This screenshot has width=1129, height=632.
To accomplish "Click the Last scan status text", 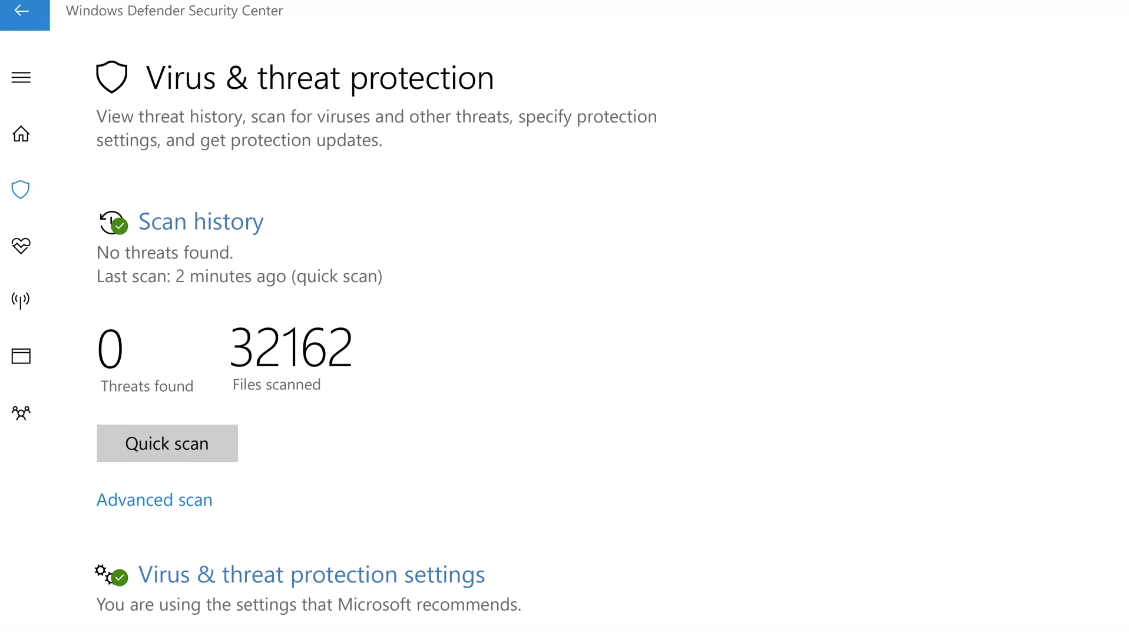I will tap(239, 276).
